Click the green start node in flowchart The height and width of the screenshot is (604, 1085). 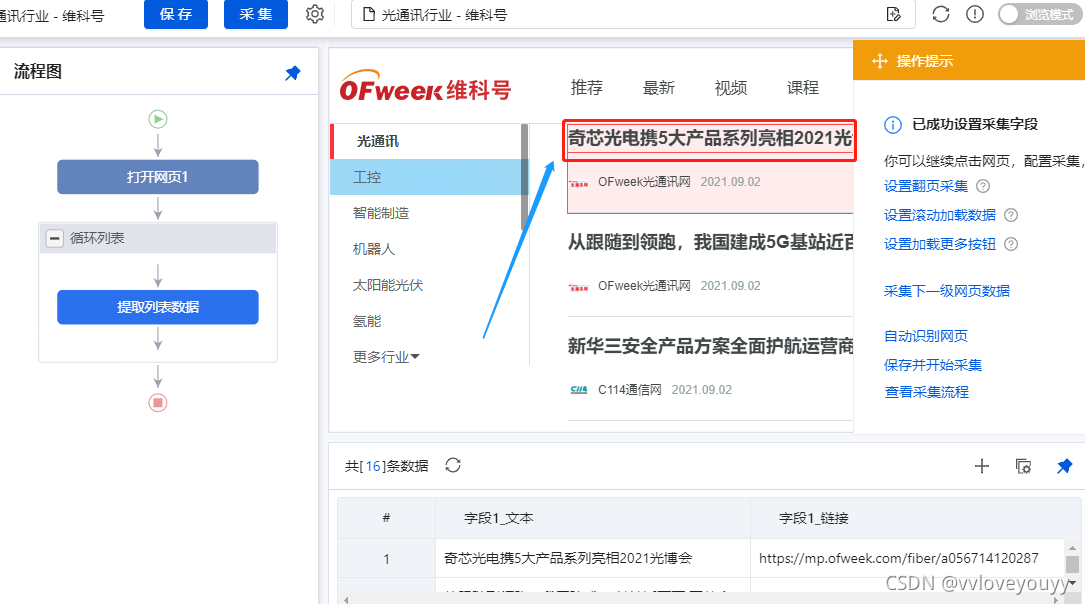[x=158, y=119]
